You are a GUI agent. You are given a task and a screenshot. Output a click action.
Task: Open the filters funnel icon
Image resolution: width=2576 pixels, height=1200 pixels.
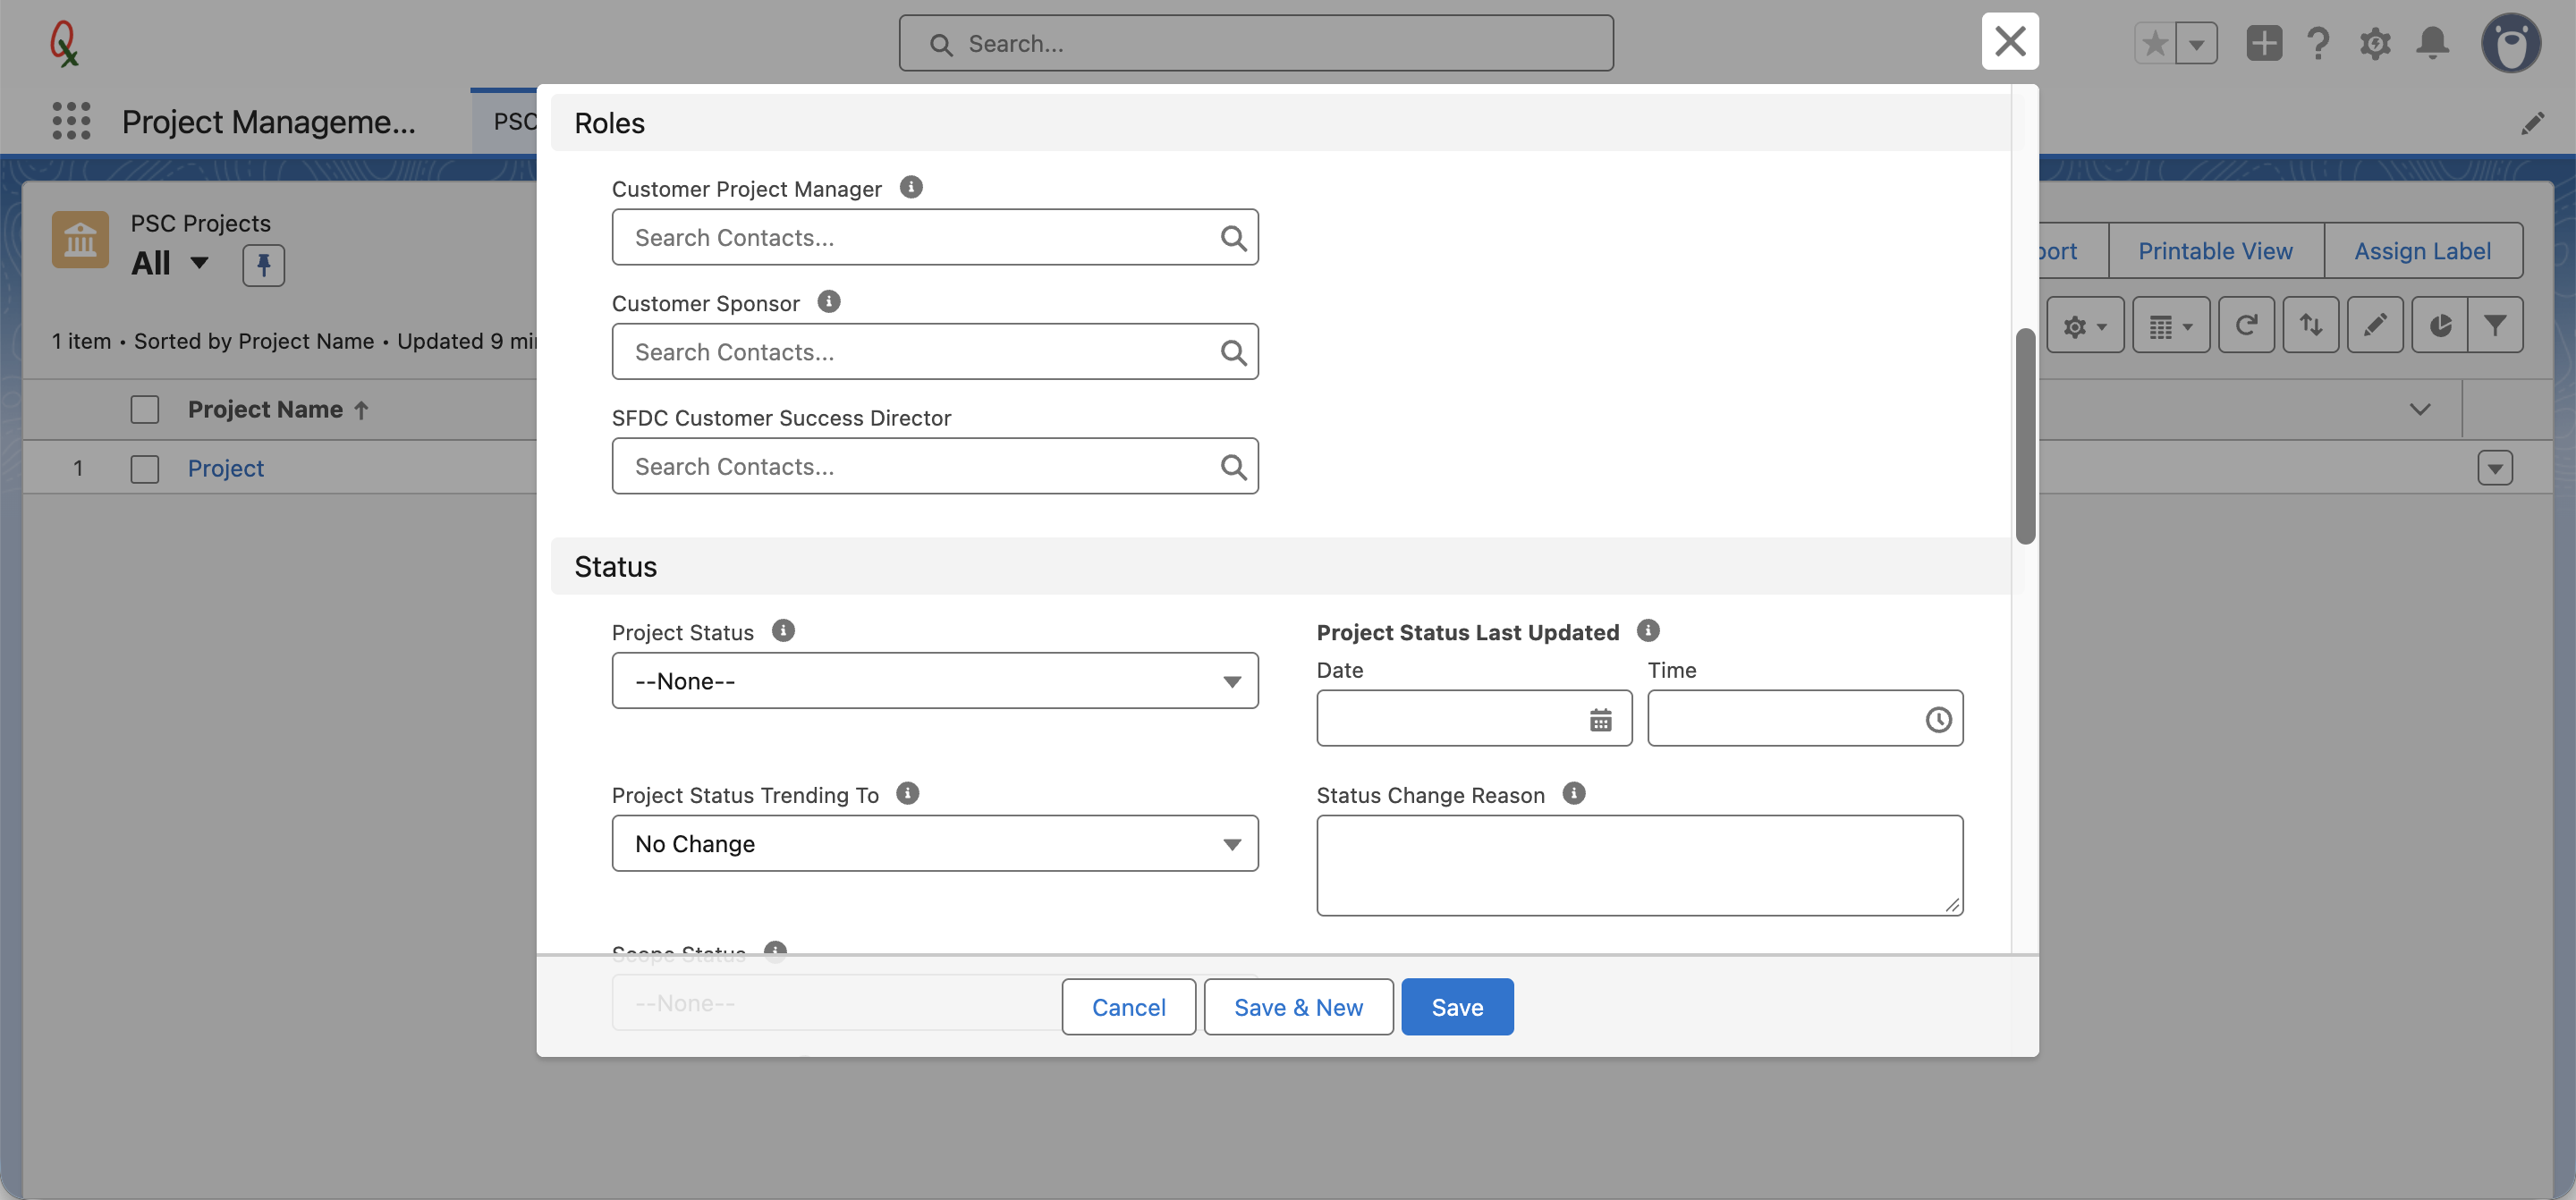click(x=2495, y=325)
